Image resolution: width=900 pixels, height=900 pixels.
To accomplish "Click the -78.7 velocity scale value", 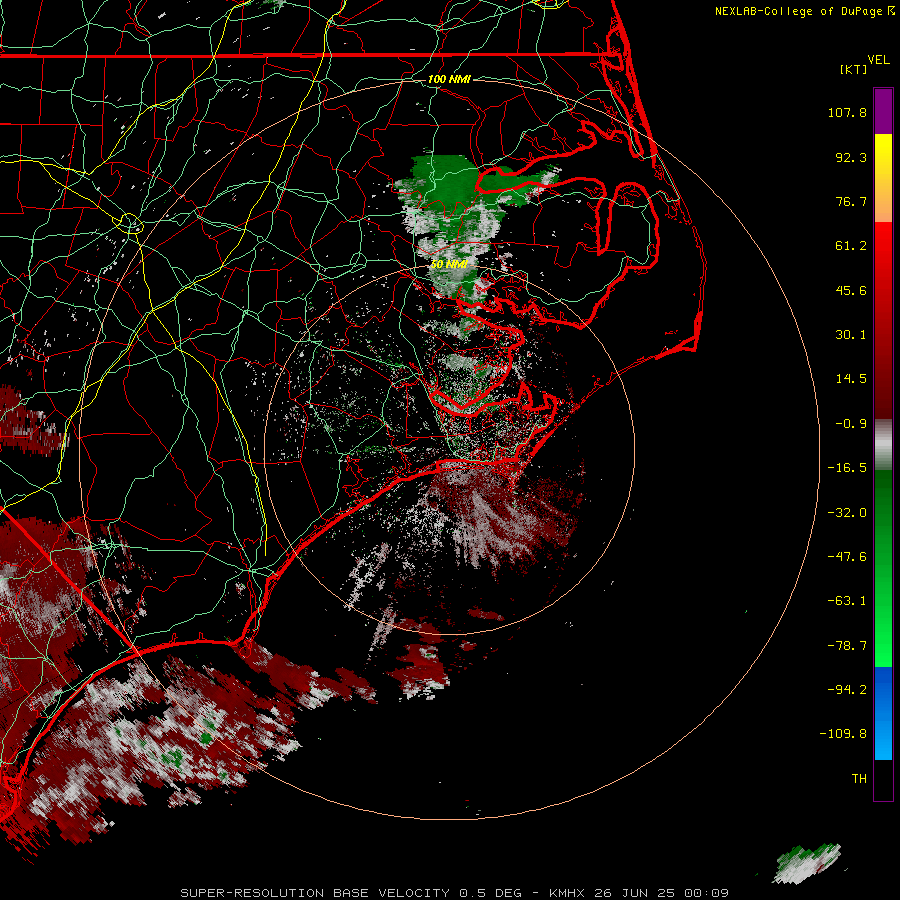I will [x=847, y=646].
